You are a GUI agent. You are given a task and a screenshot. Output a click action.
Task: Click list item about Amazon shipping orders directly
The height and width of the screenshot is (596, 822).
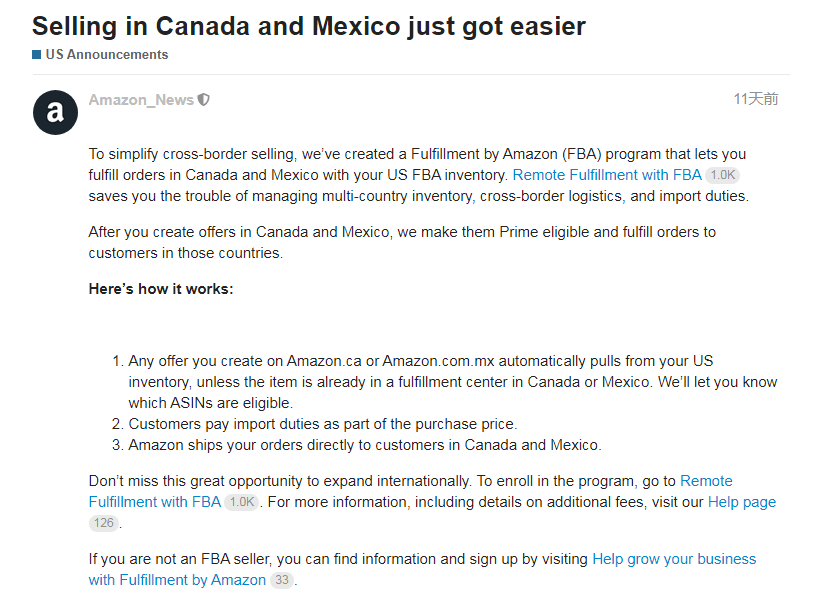365,445
